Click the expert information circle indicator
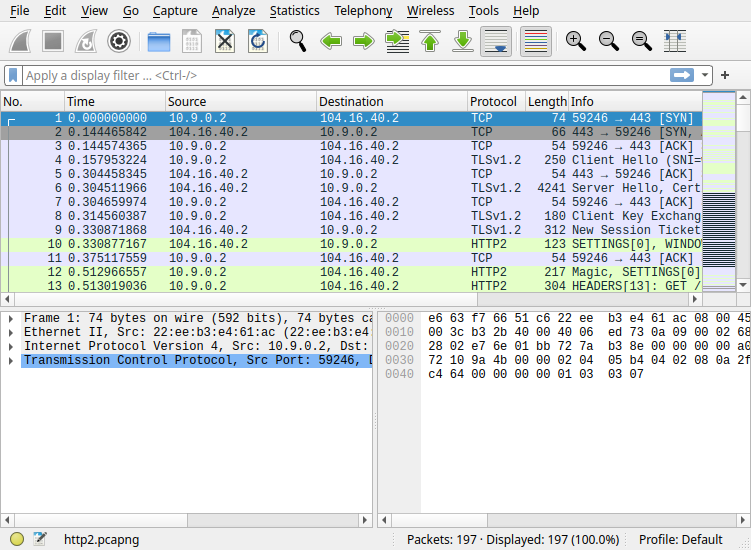 coord(17,539)
